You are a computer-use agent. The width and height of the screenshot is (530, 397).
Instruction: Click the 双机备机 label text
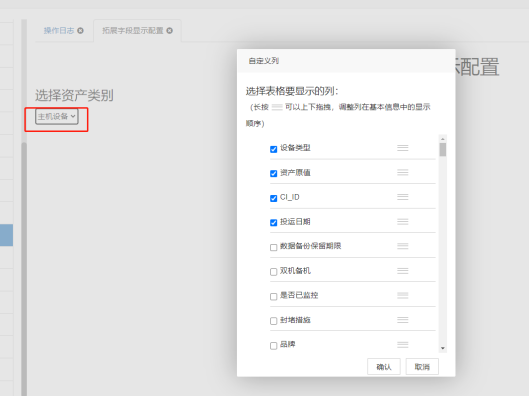click(x=295, y=271)
